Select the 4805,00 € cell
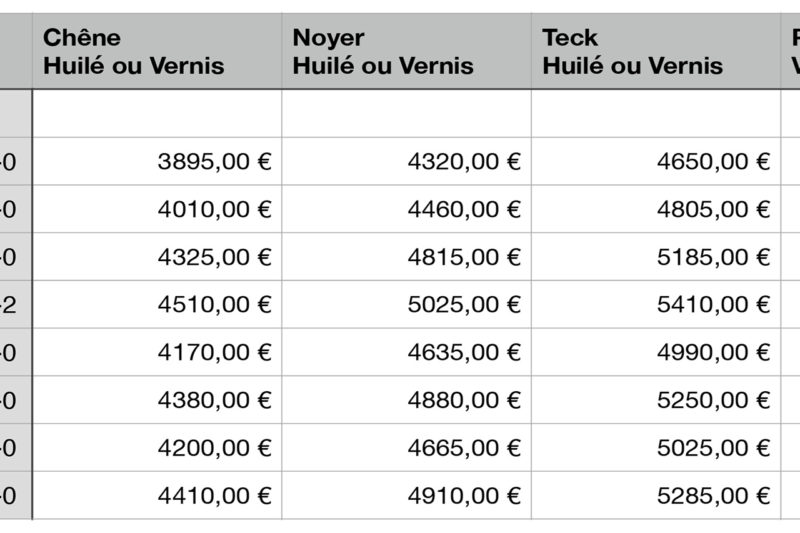This screenshot has width=800, height=533. point(713,210)
